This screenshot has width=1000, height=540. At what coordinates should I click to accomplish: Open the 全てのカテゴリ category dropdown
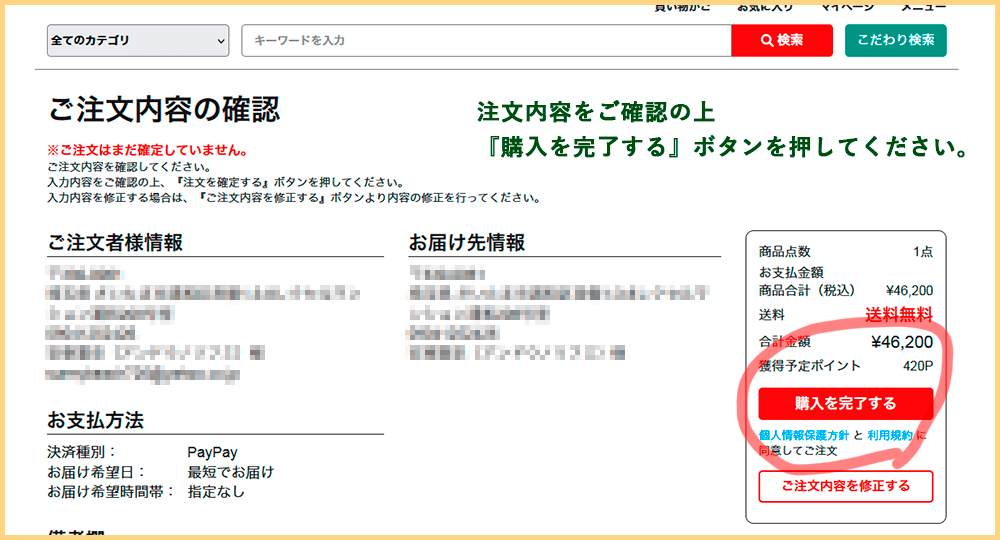coord(138,41)
